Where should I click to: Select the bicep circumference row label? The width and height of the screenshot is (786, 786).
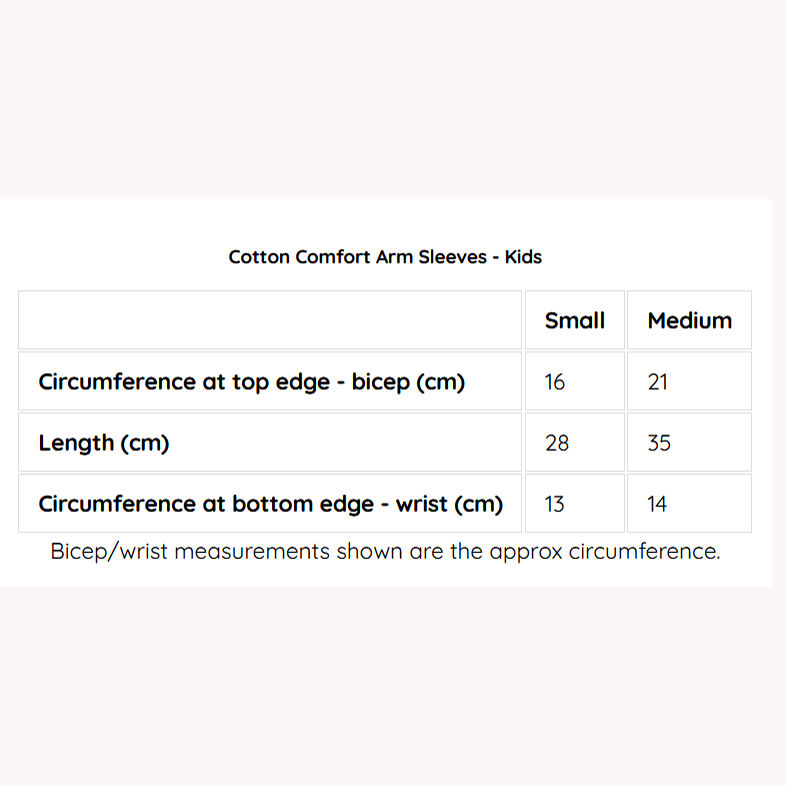pyautogui.click(x=251, y=382)
